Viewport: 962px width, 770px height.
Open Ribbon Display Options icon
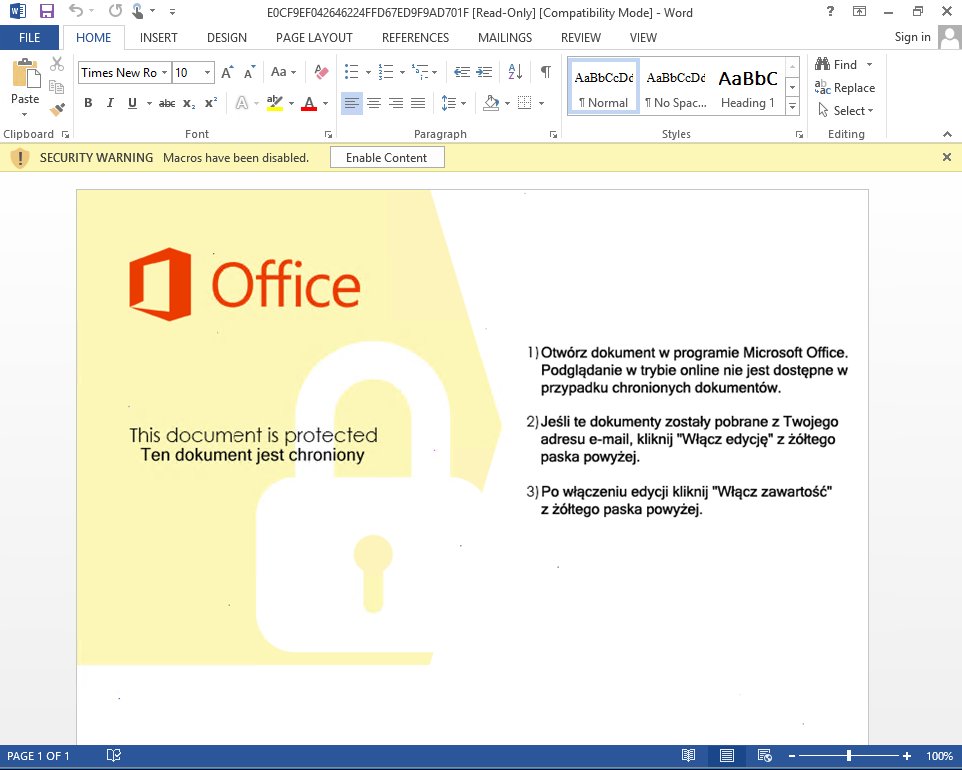pos(860,11)
